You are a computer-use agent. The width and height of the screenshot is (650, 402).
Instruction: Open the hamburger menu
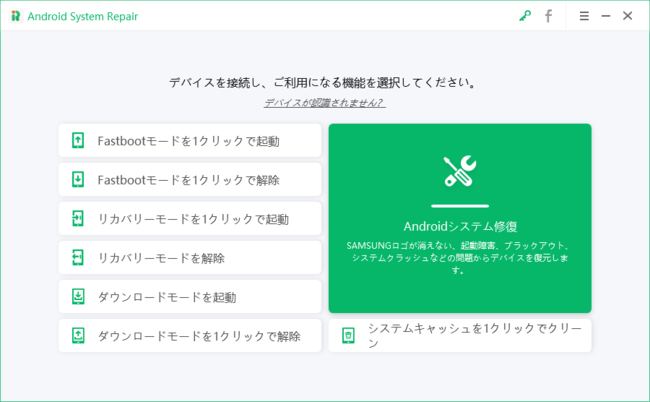[584, 16]
